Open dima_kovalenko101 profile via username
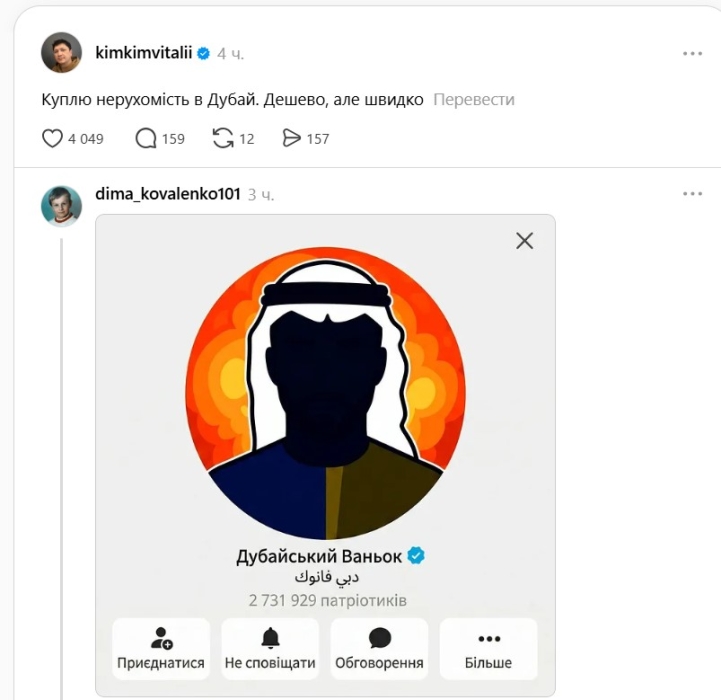The image size is (721, 700). (167, 193)
